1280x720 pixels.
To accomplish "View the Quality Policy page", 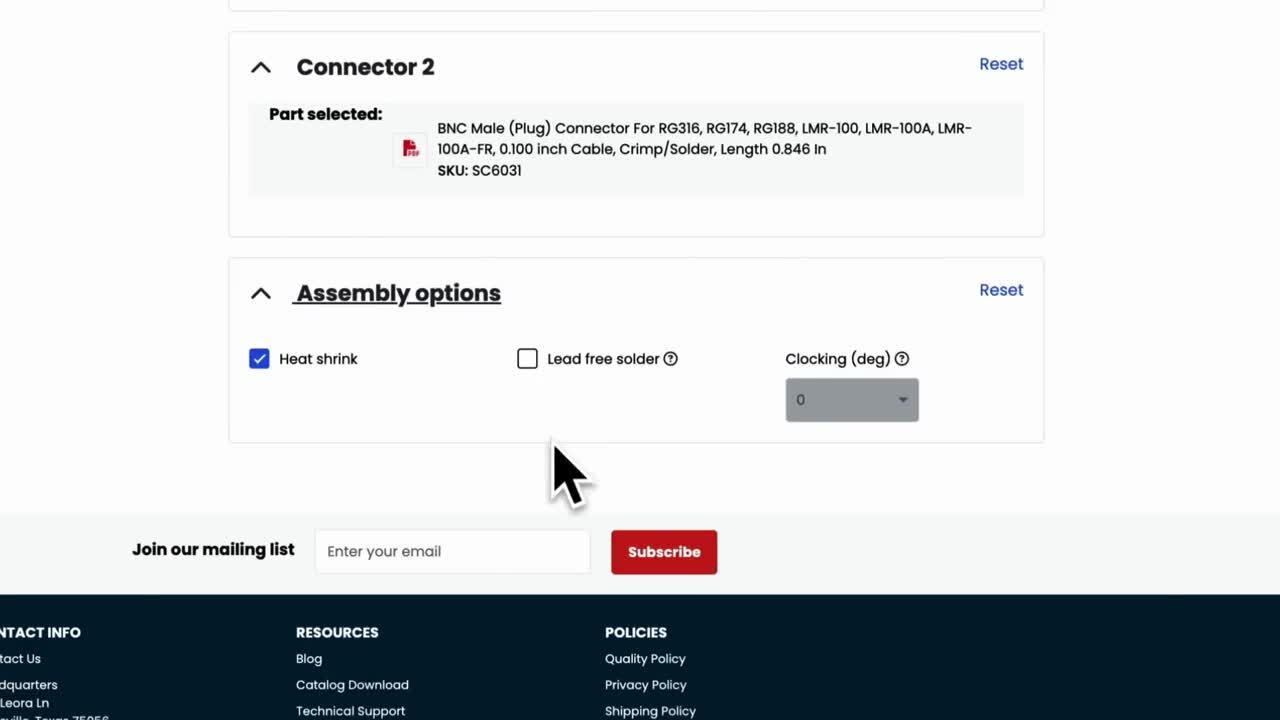I will click(645, 659).
